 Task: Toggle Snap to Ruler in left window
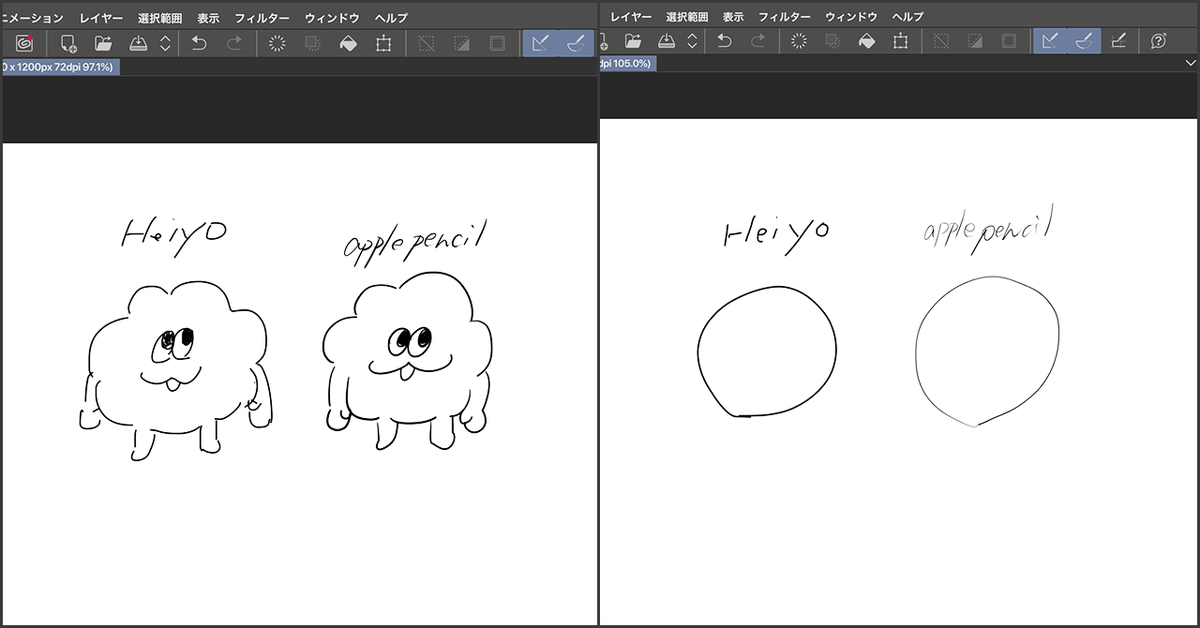pos(540,43)
